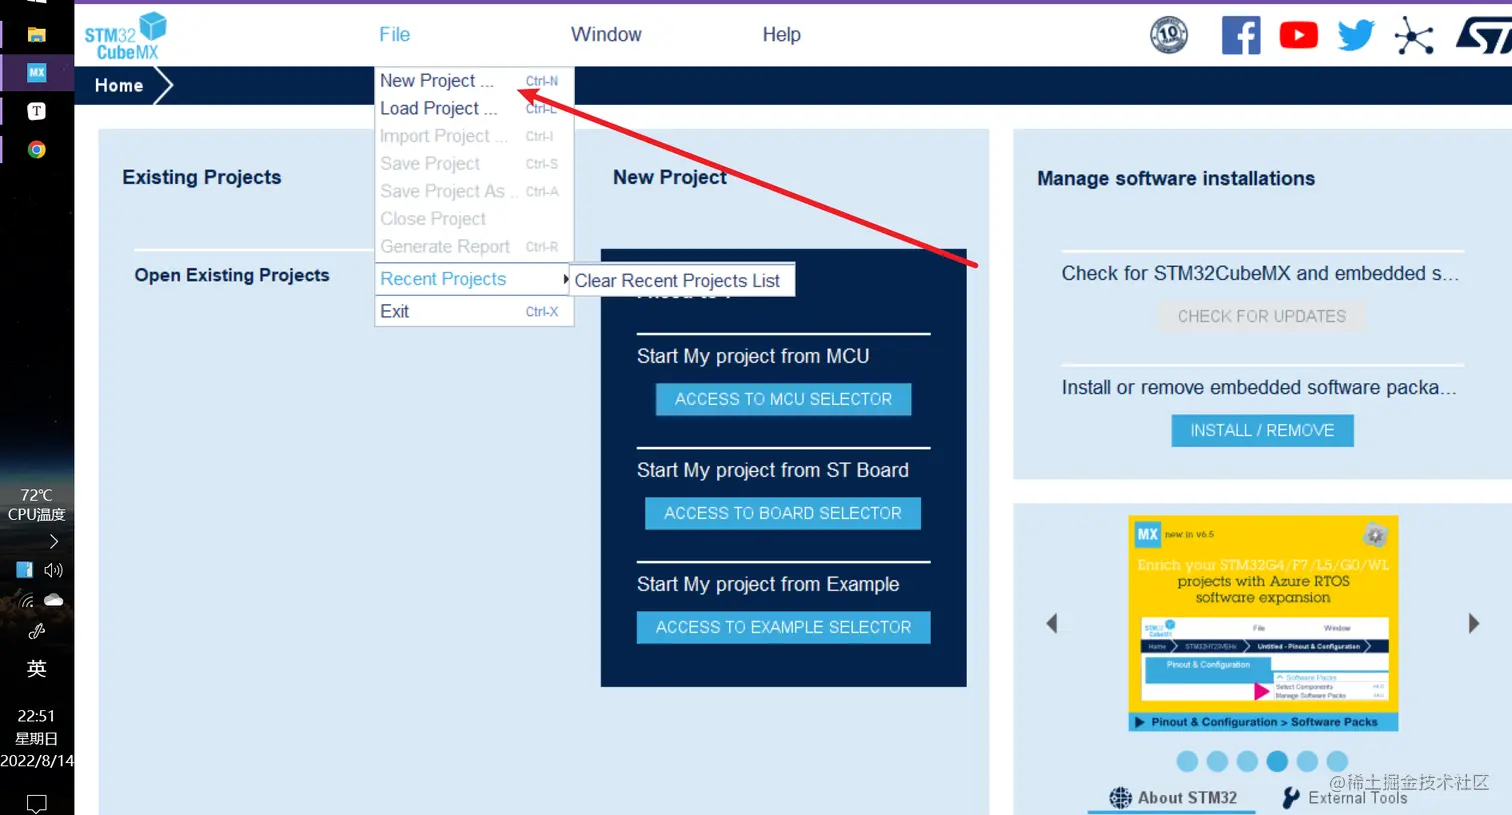Click the 英 input method indicator
The width and height of the screenshot is (1512, 815).
[x=37, y=668]
